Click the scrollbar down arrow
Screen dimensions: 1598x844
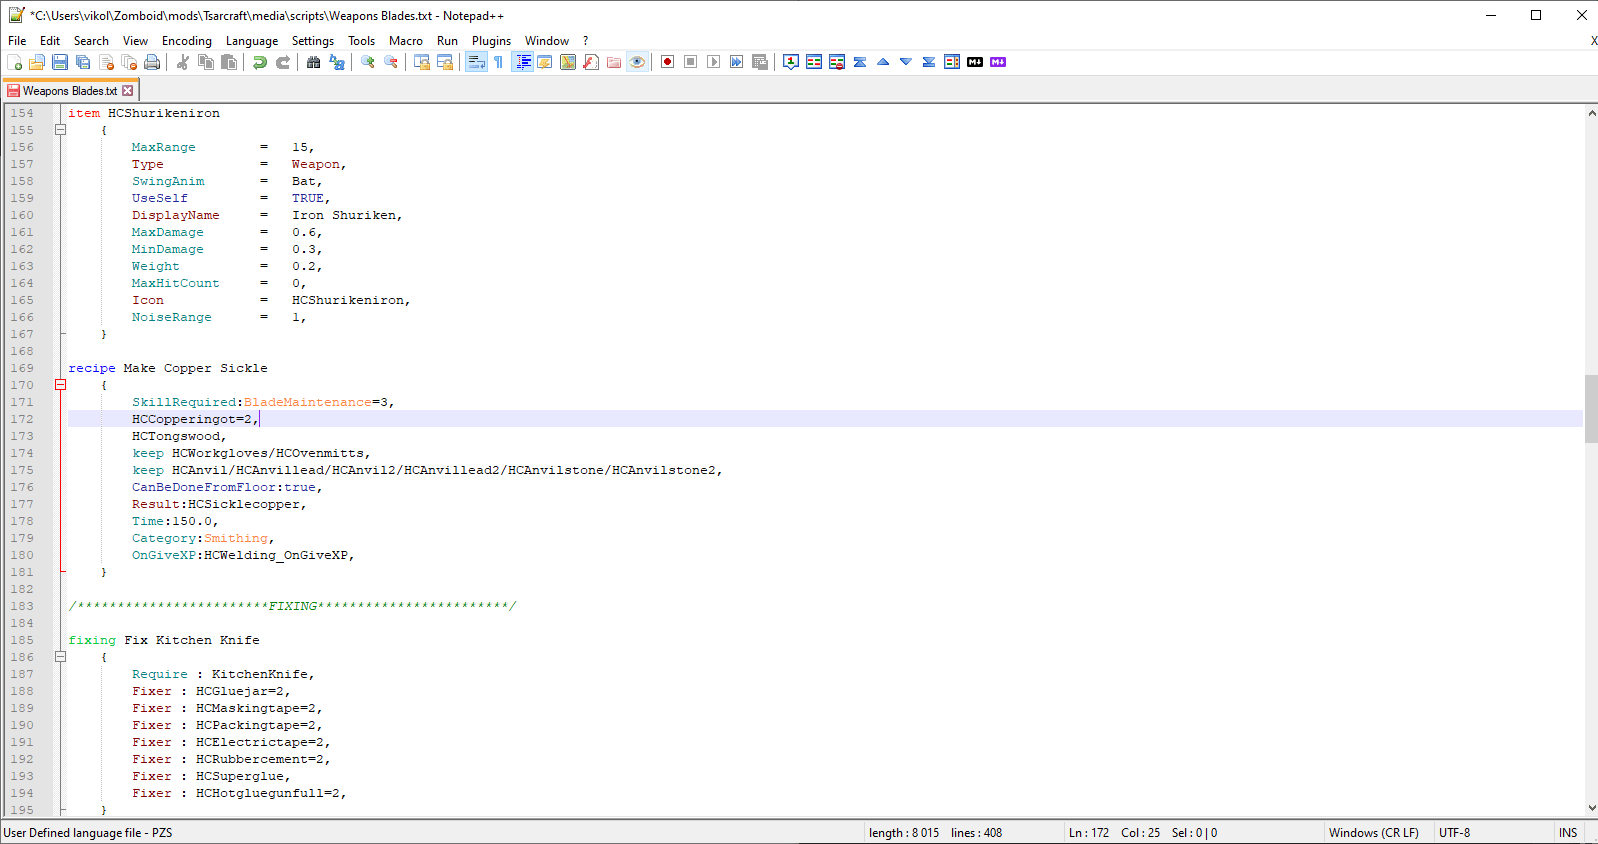(x=1591, y=808)
